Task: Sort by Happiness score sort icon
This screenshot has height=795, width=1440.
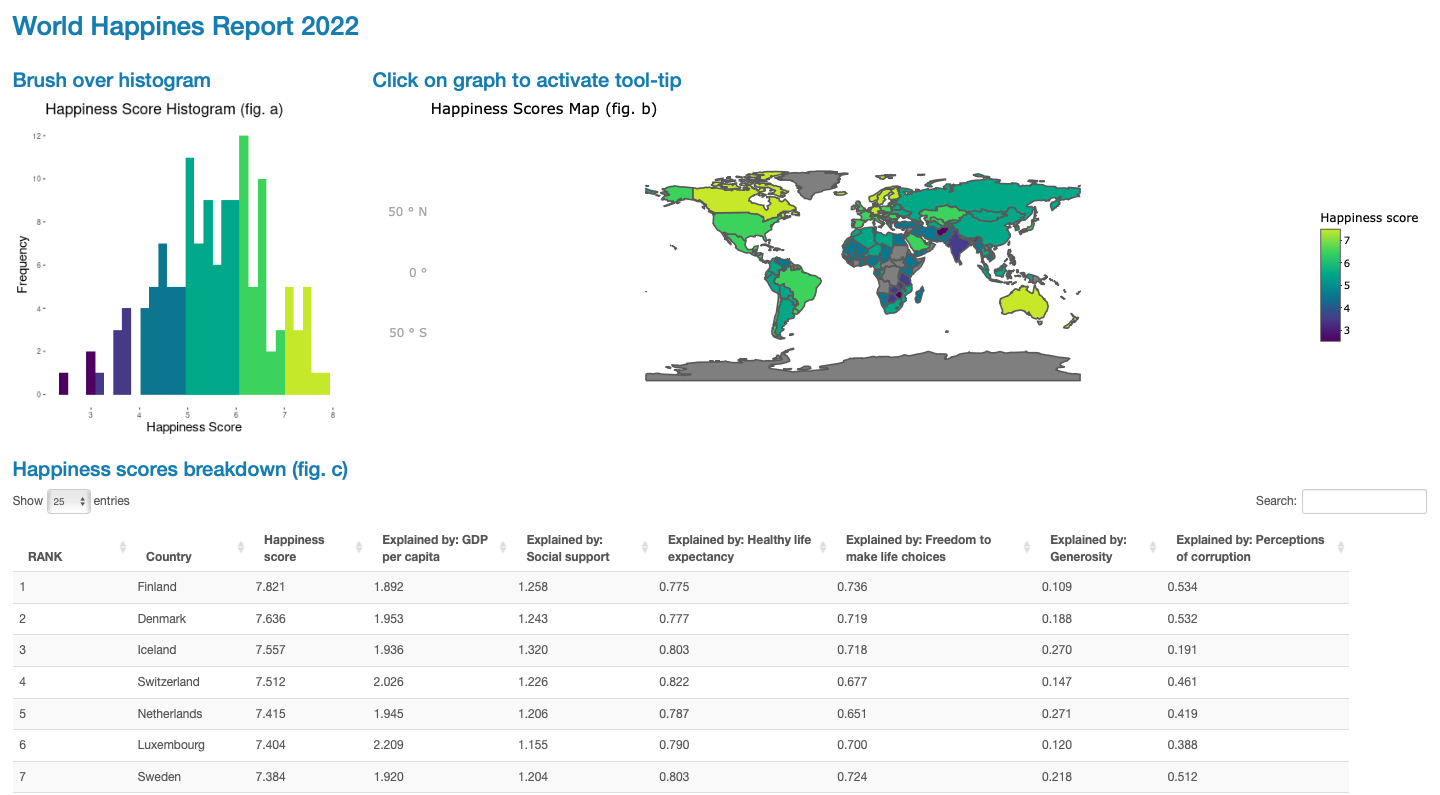Action: (359, 547)
